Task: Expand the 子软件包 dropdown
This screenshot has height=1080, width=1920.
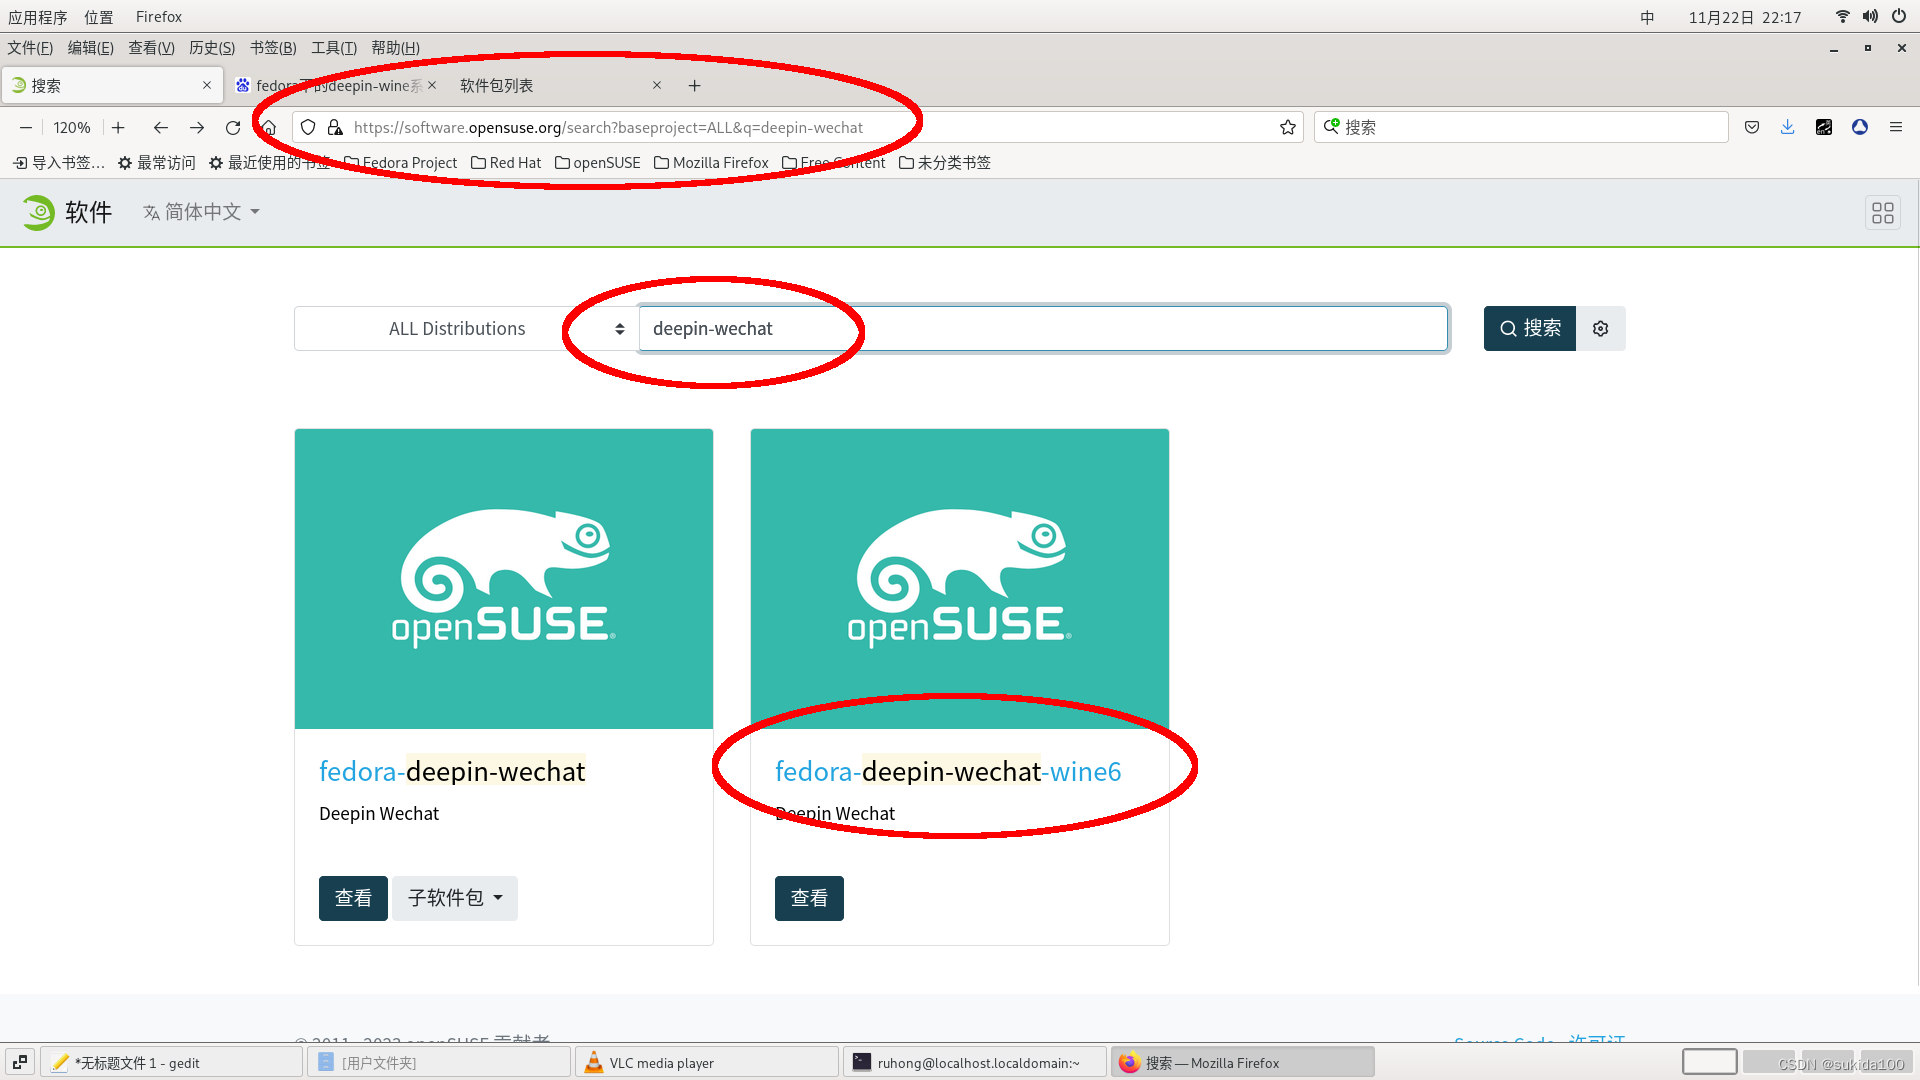Action: tap(454, 898)
